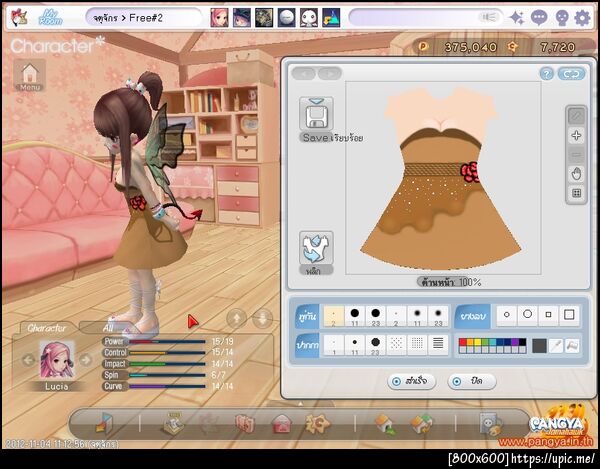Select the small circle eraser

[507, 315]
